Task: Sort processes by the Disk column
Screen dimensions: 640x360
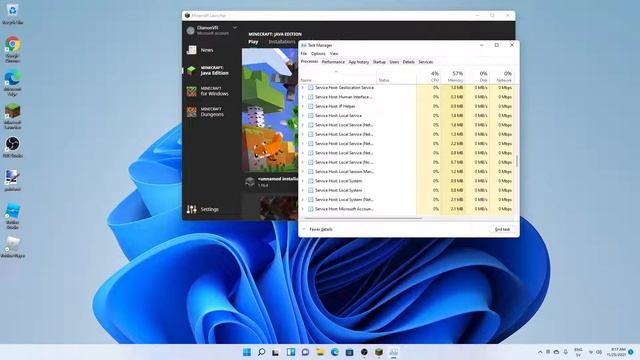Action: pos(477,76)
